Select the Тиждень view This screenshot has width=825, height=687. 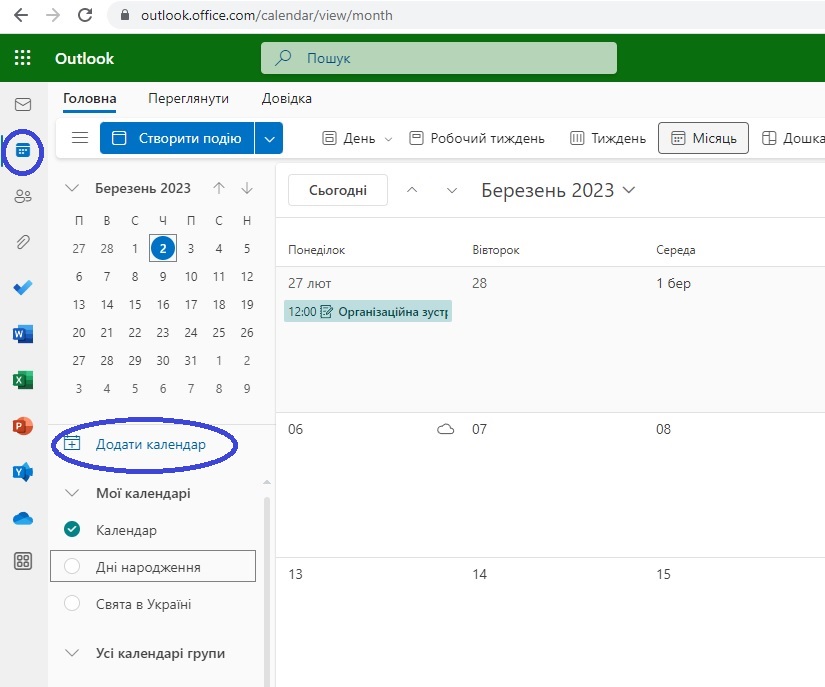point(608,138)
